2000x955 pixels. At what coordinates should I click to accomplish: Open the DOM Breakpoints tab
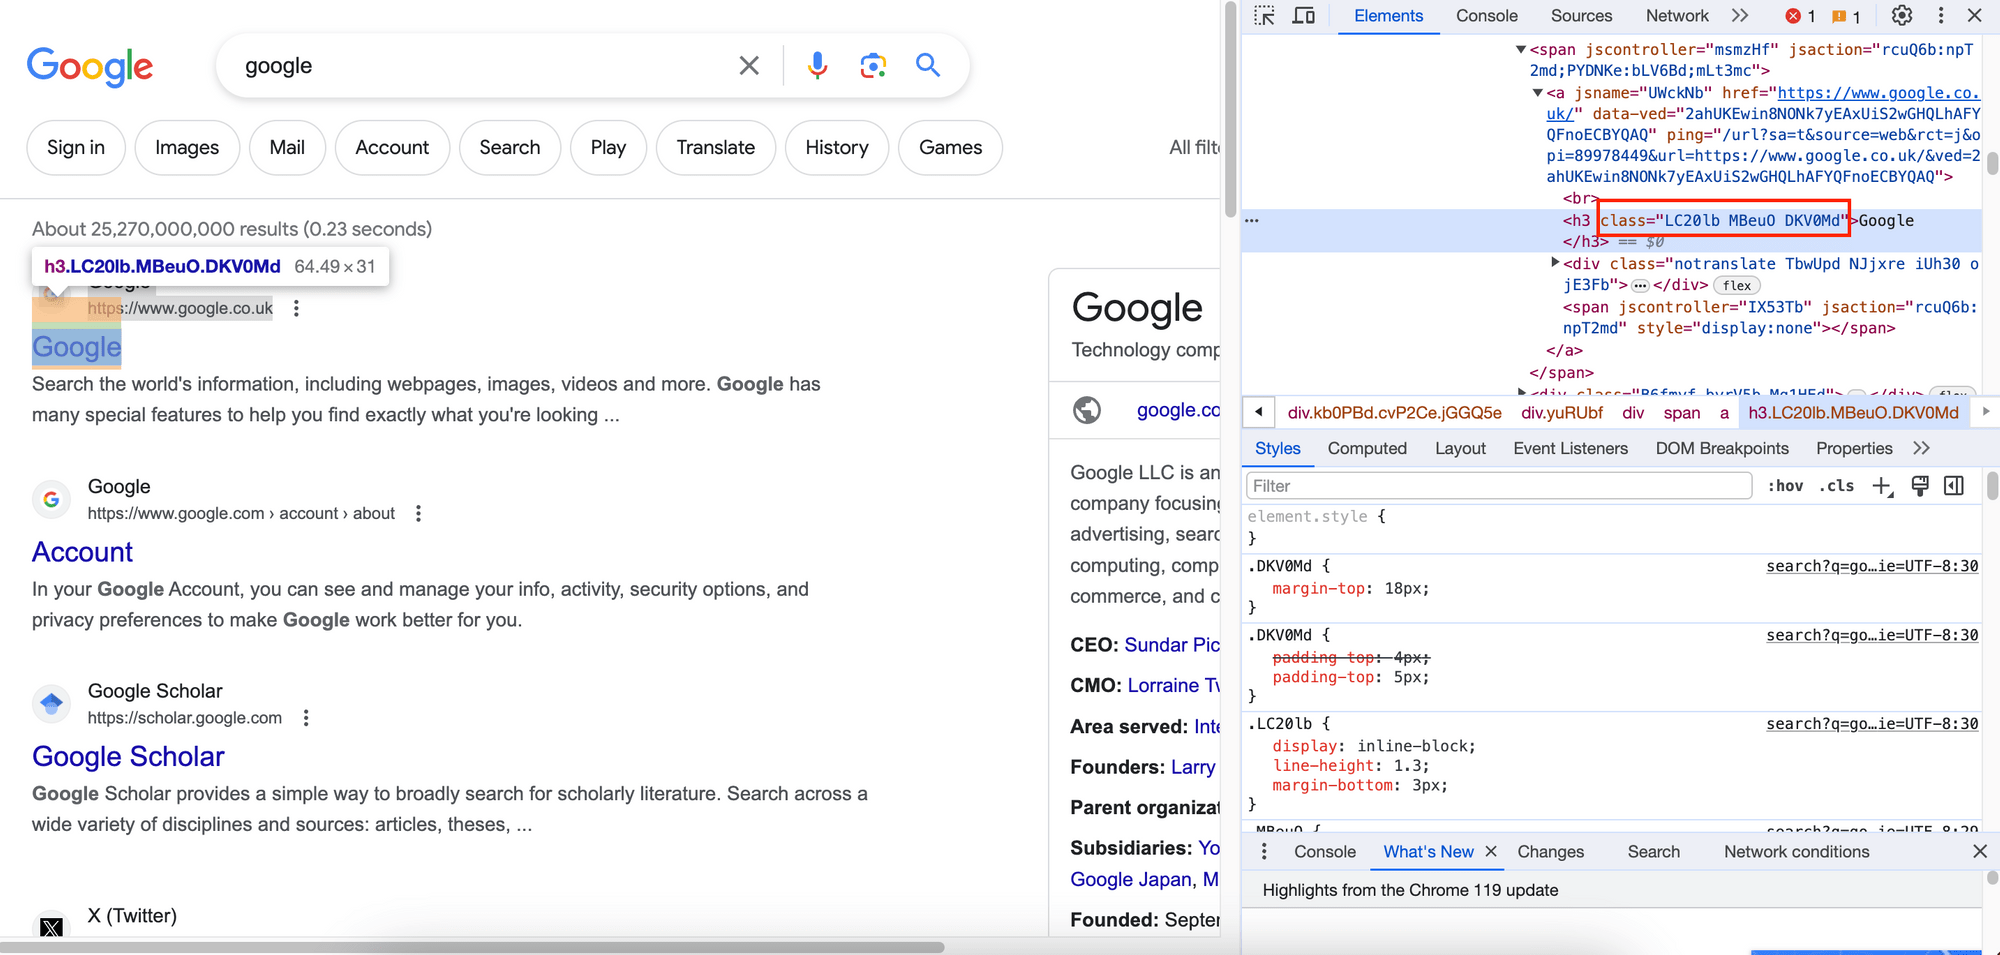(x=1722, y=449)
